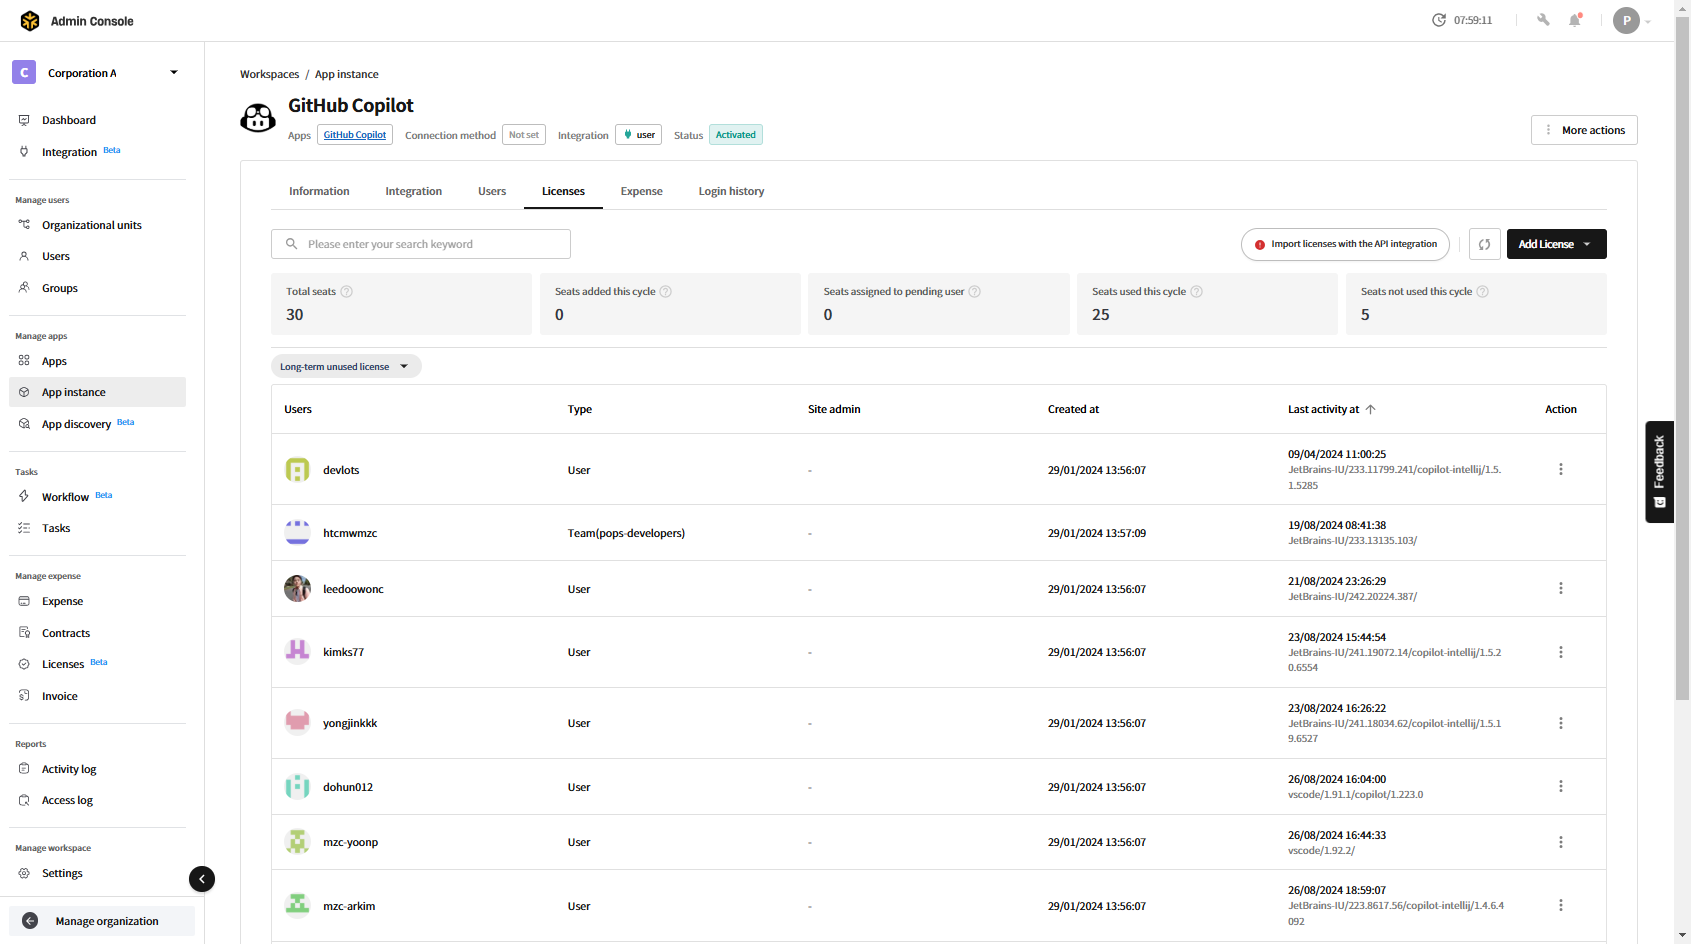Open the Contracts document icon
The image size is (1691, 944).
(24, 633)
